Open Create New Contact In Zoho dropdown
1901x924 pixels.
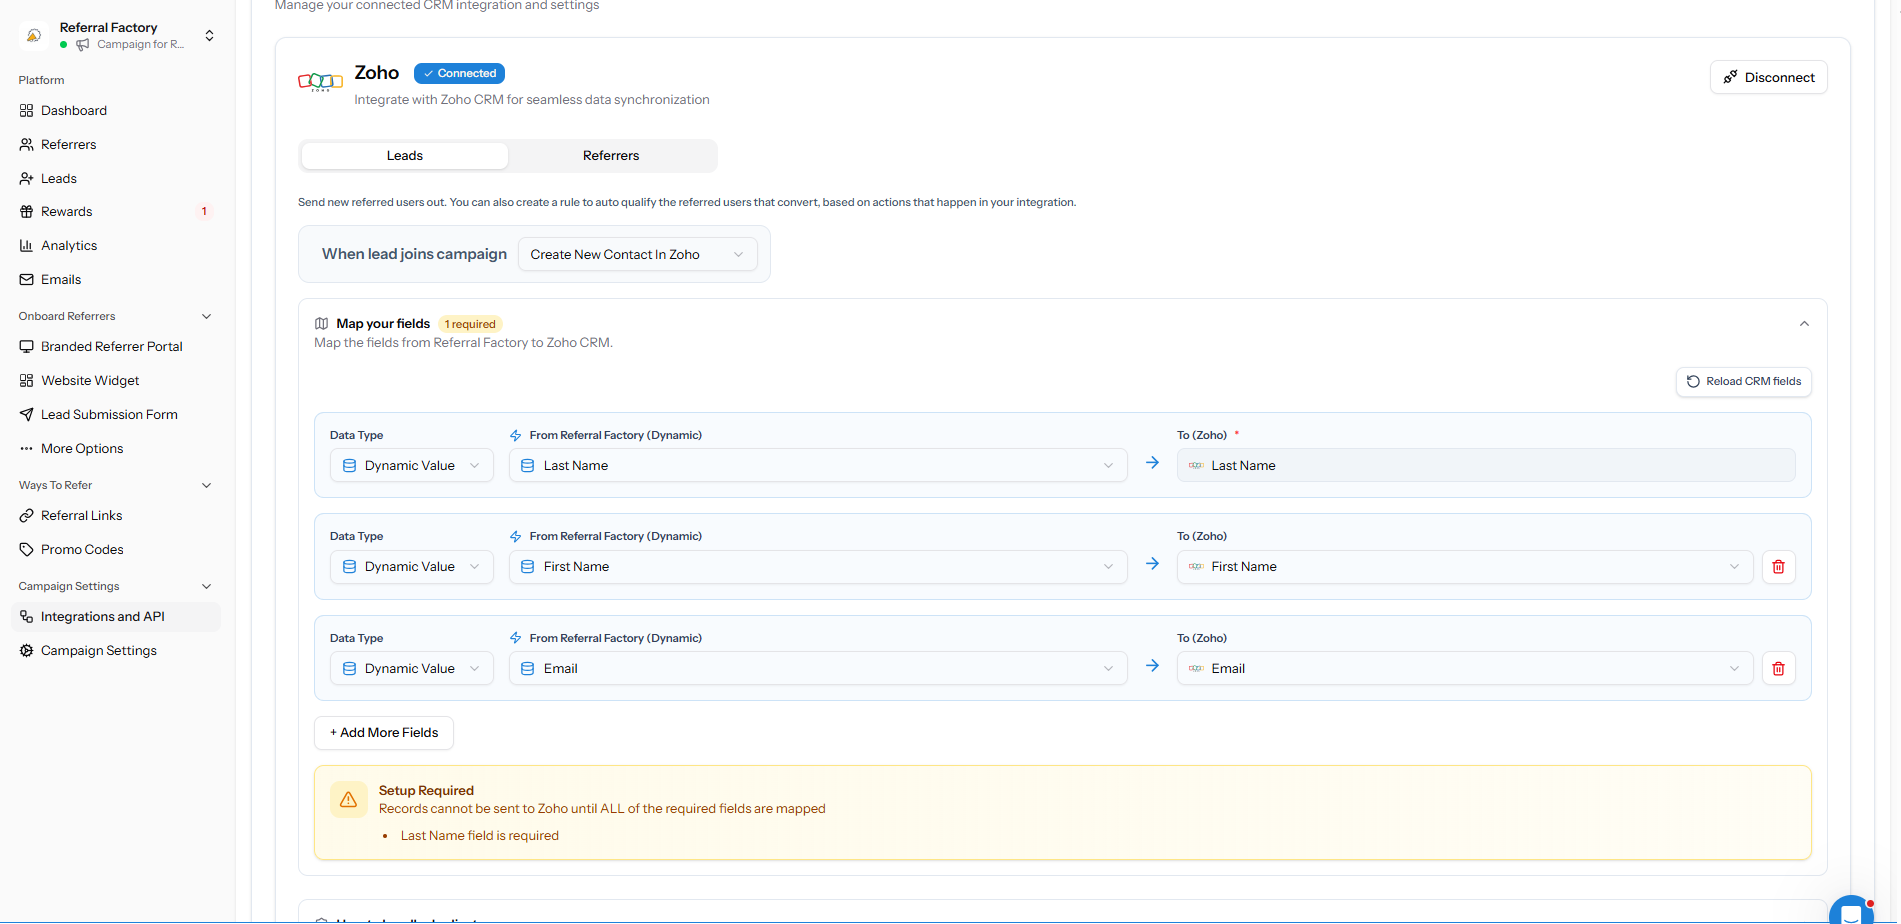point(637,255)
